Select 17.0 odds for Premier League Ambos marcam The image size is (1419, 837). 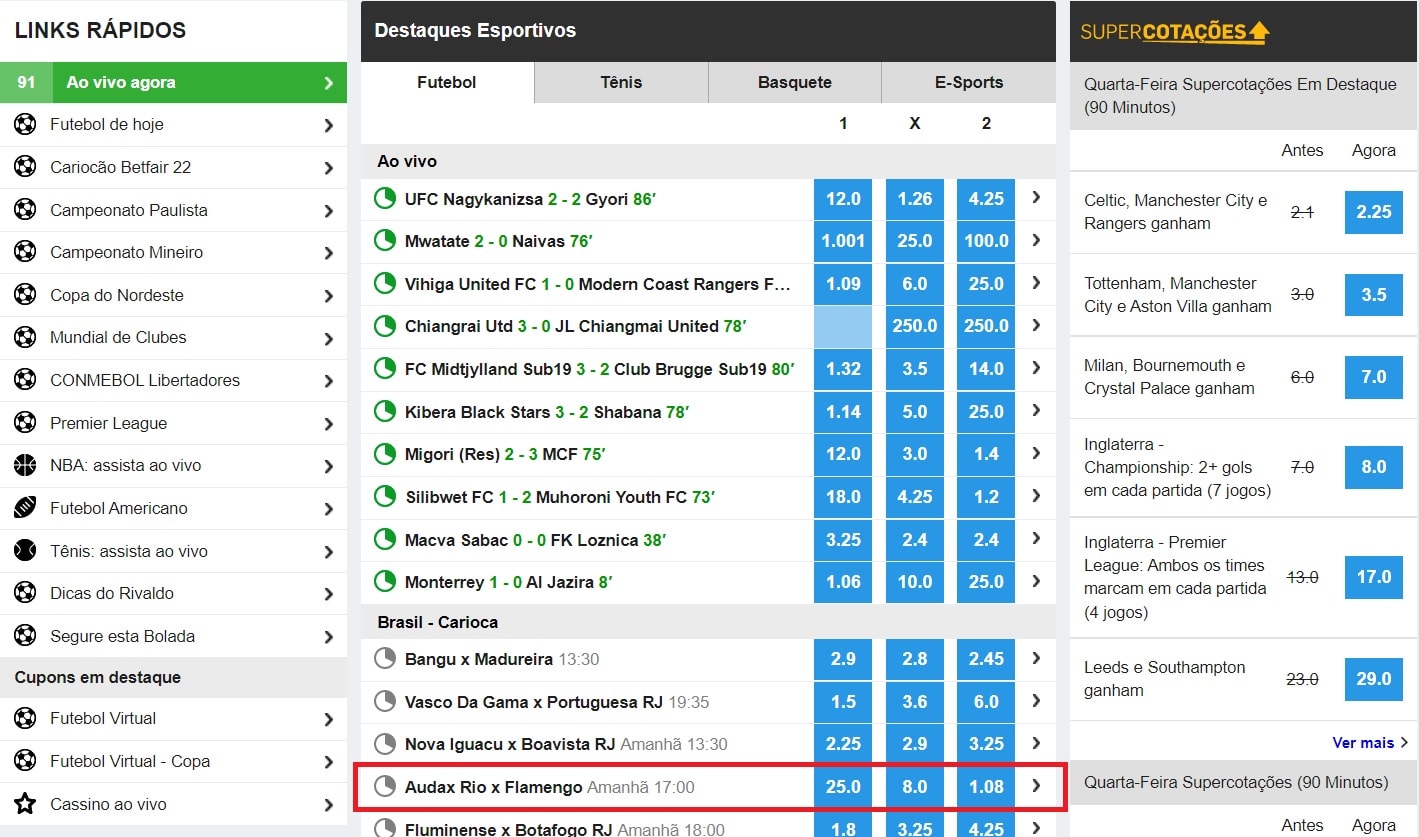pos(1374,577)
